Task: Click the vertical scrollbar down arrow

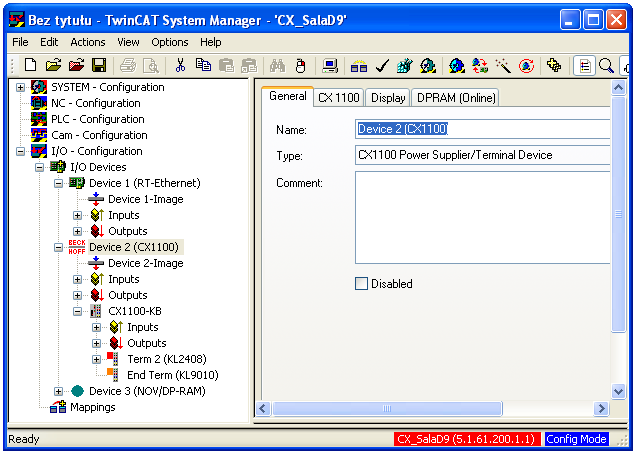Action: (618, 391)
